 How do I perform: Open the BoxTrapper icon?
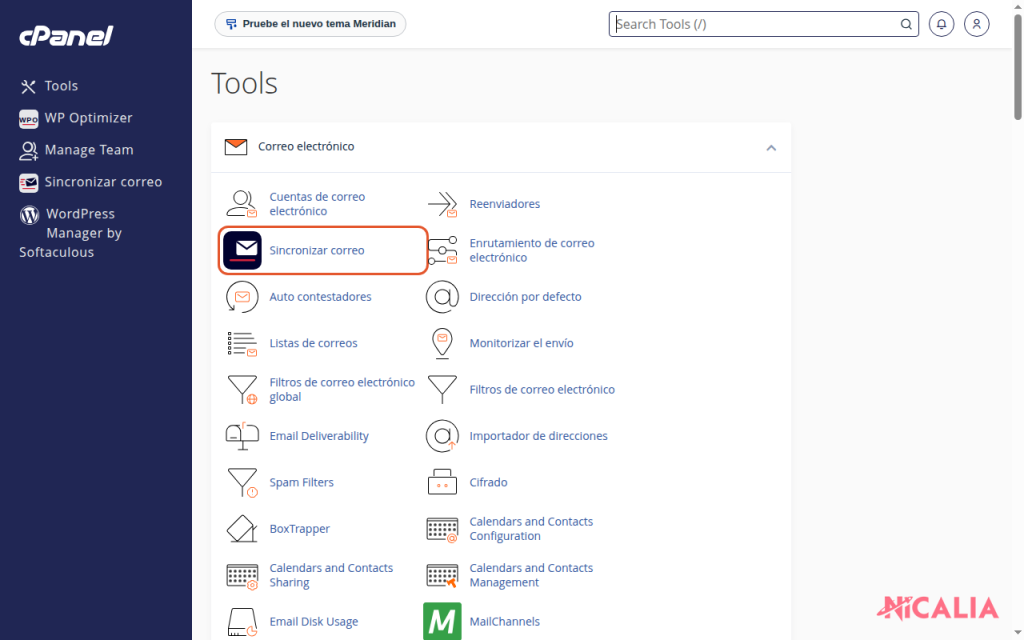[242, 528]
